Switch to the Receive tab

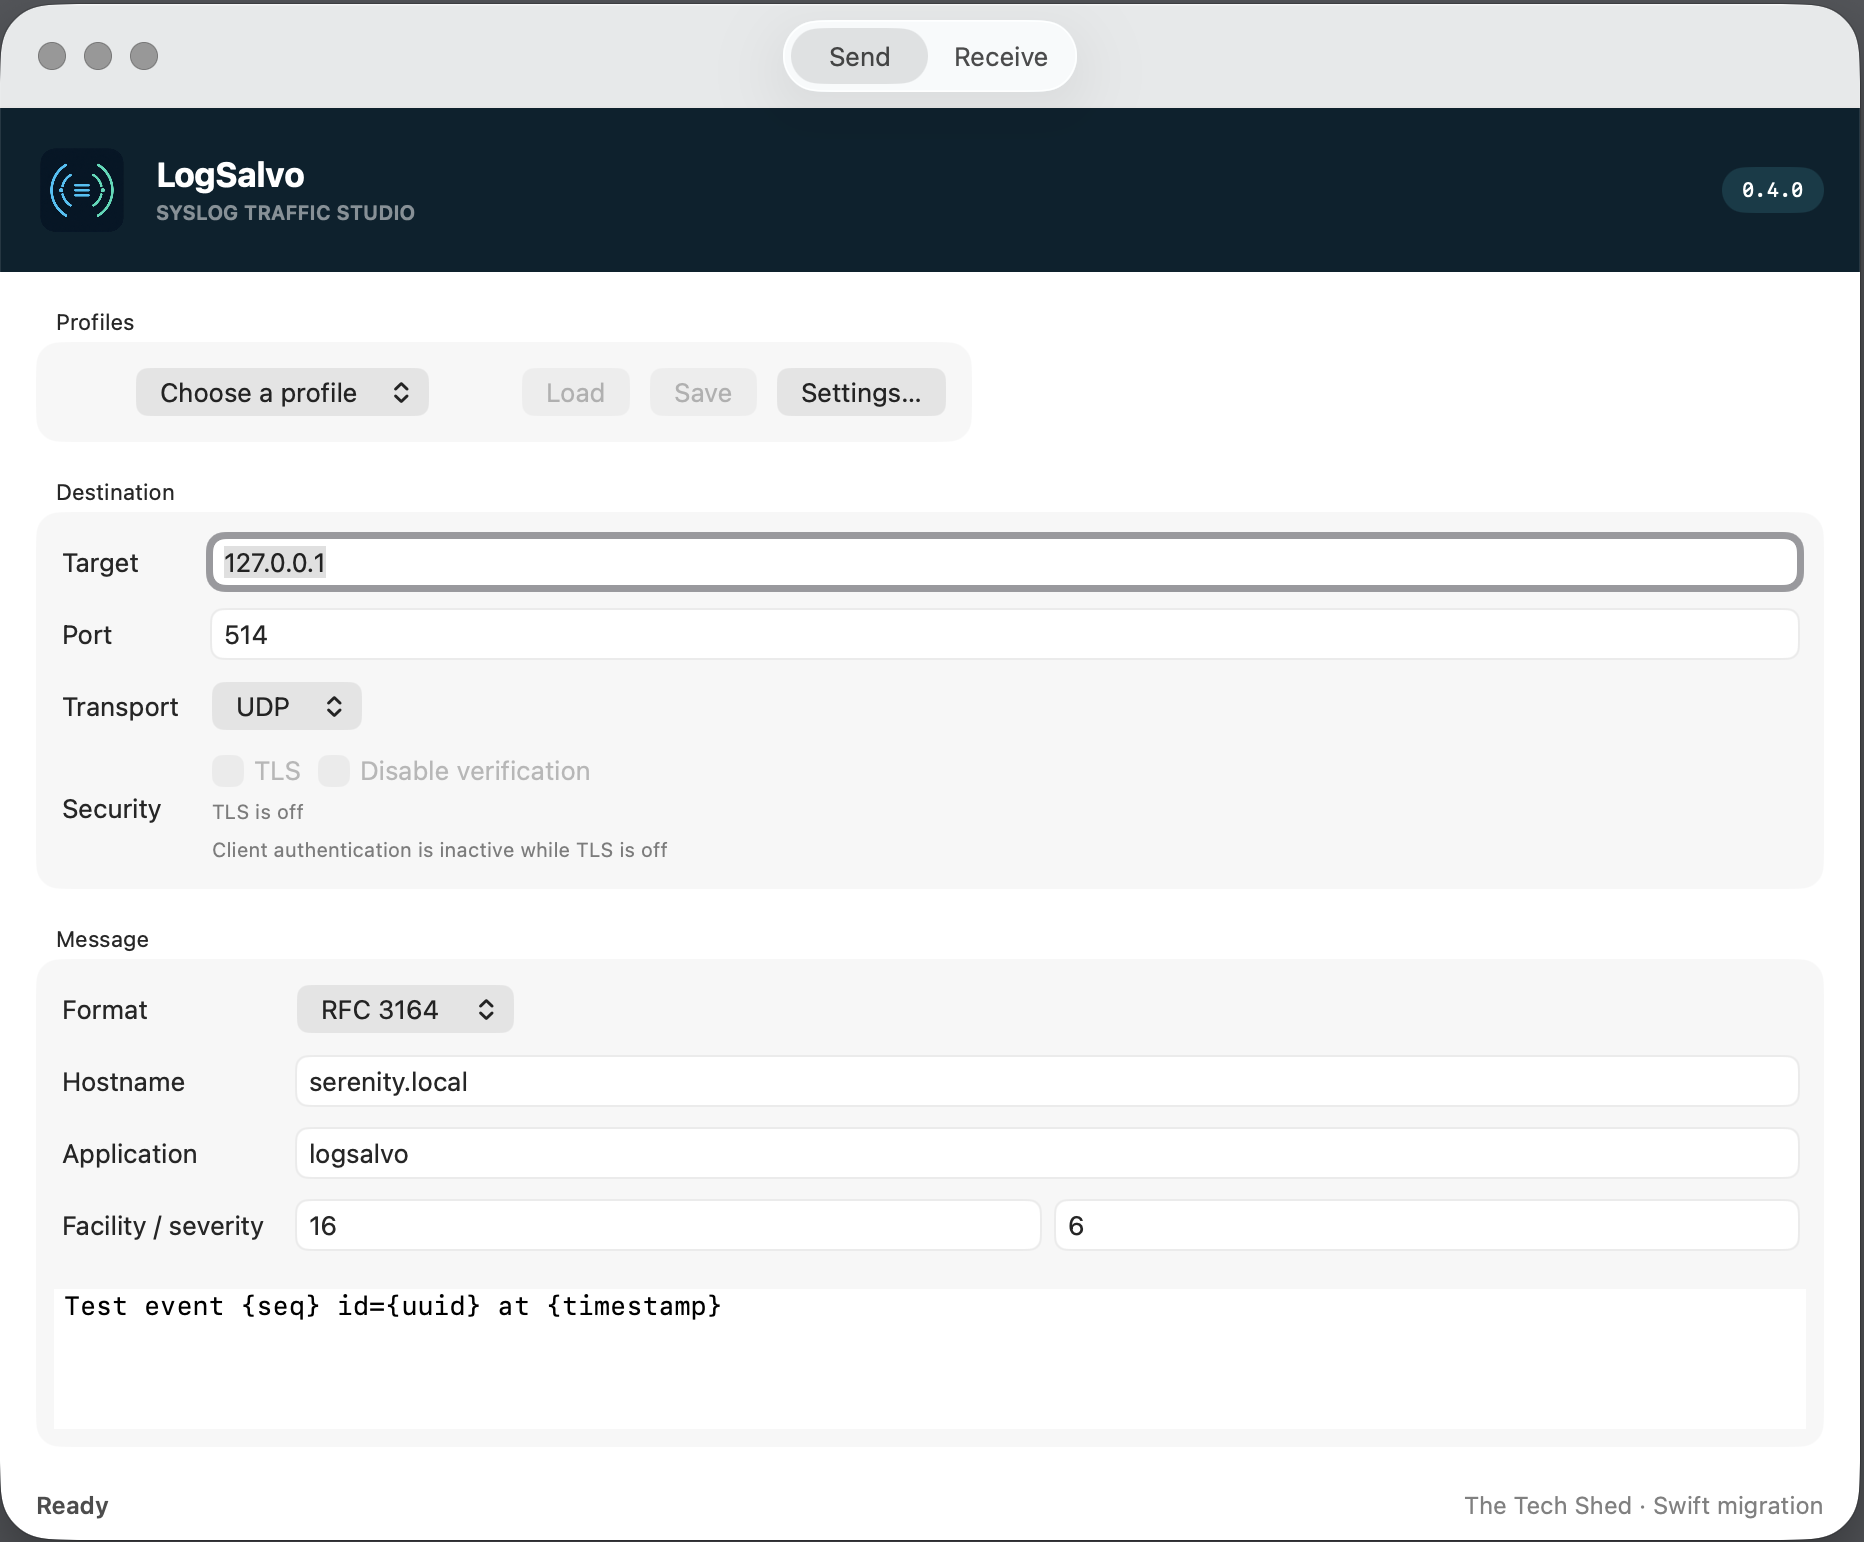(x=1000, y=57)
